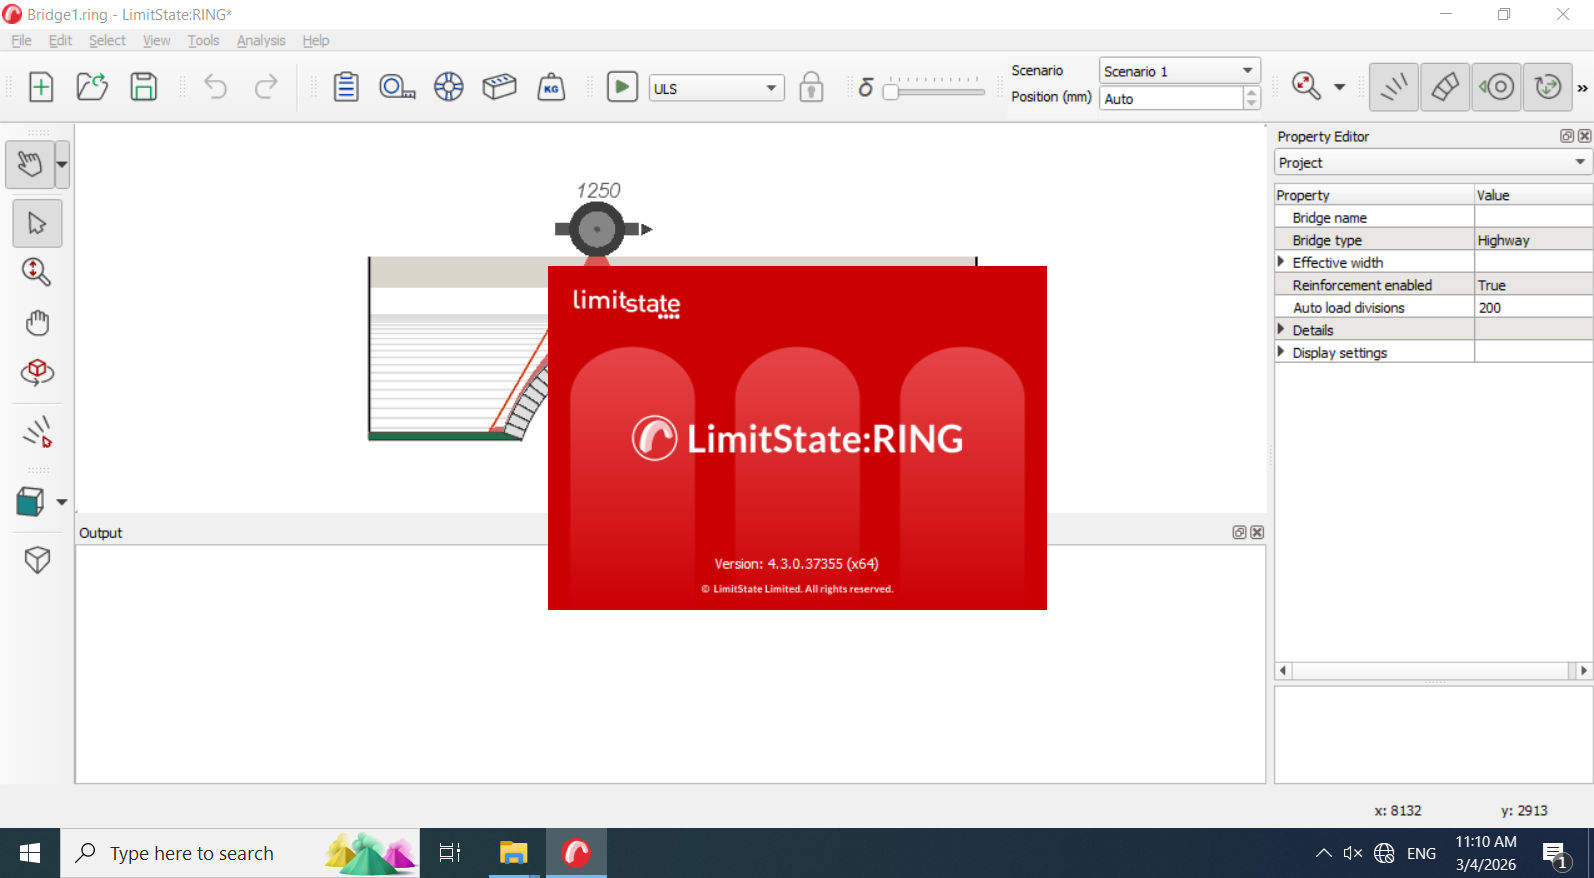Image resolution: width=1594 pixels, height=878 pixels.
Task: Toggle the lock icon in toolbar
Action: [811, 87]
